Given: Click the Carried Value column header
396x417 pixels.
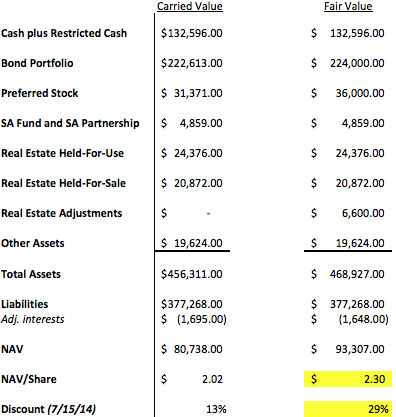Looking at the screenshot, I should point(190,6).
